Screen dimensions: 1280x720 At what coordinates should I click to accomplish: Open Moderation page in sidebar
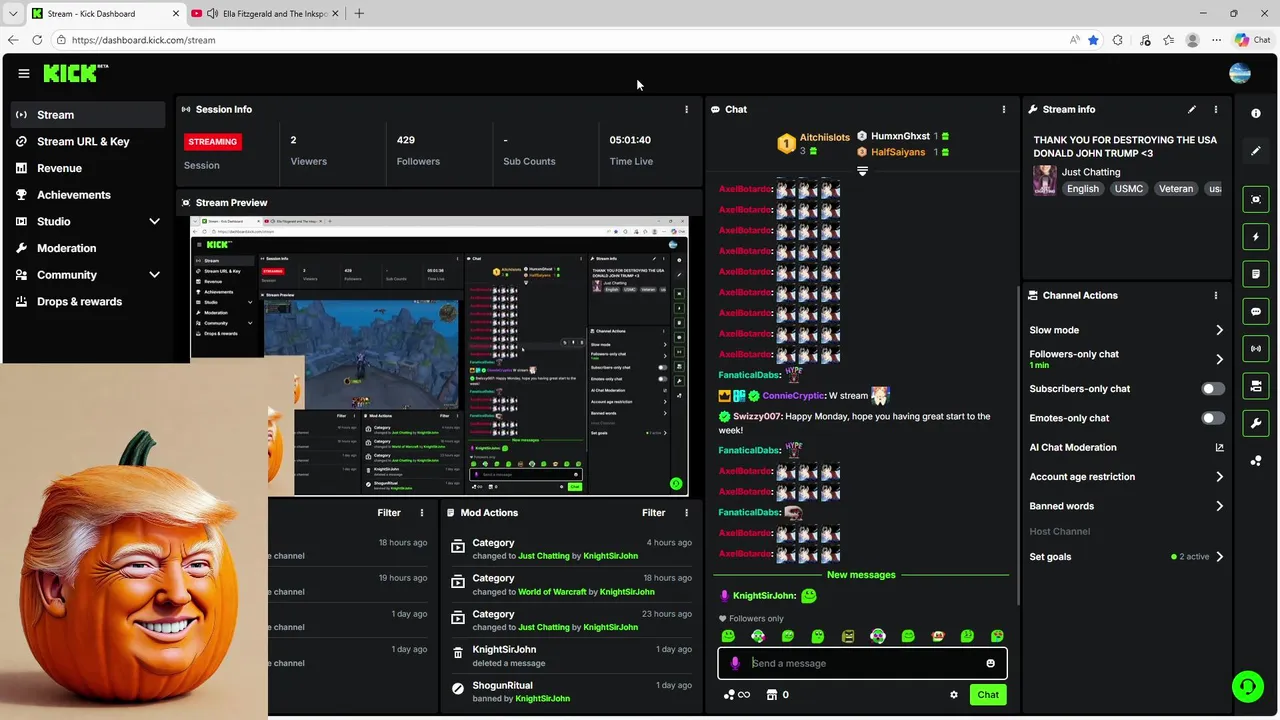pos(87,248)
